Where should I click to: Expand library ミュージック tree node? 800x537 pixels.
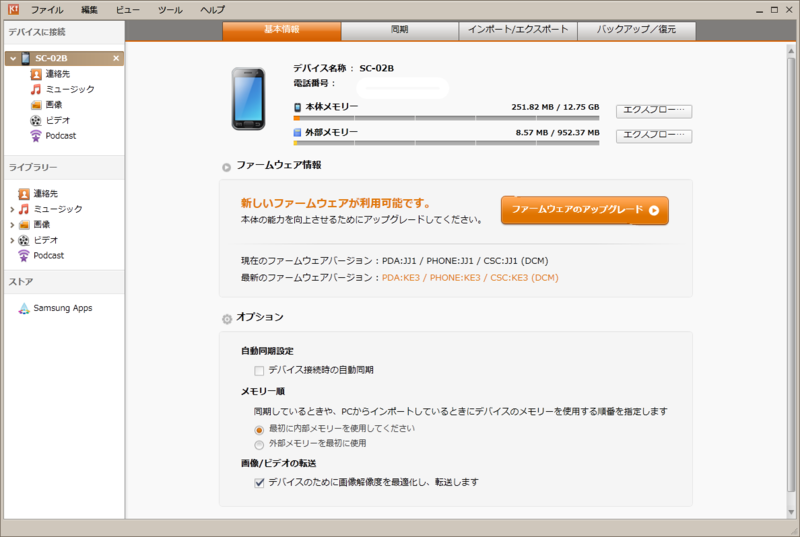12,209
